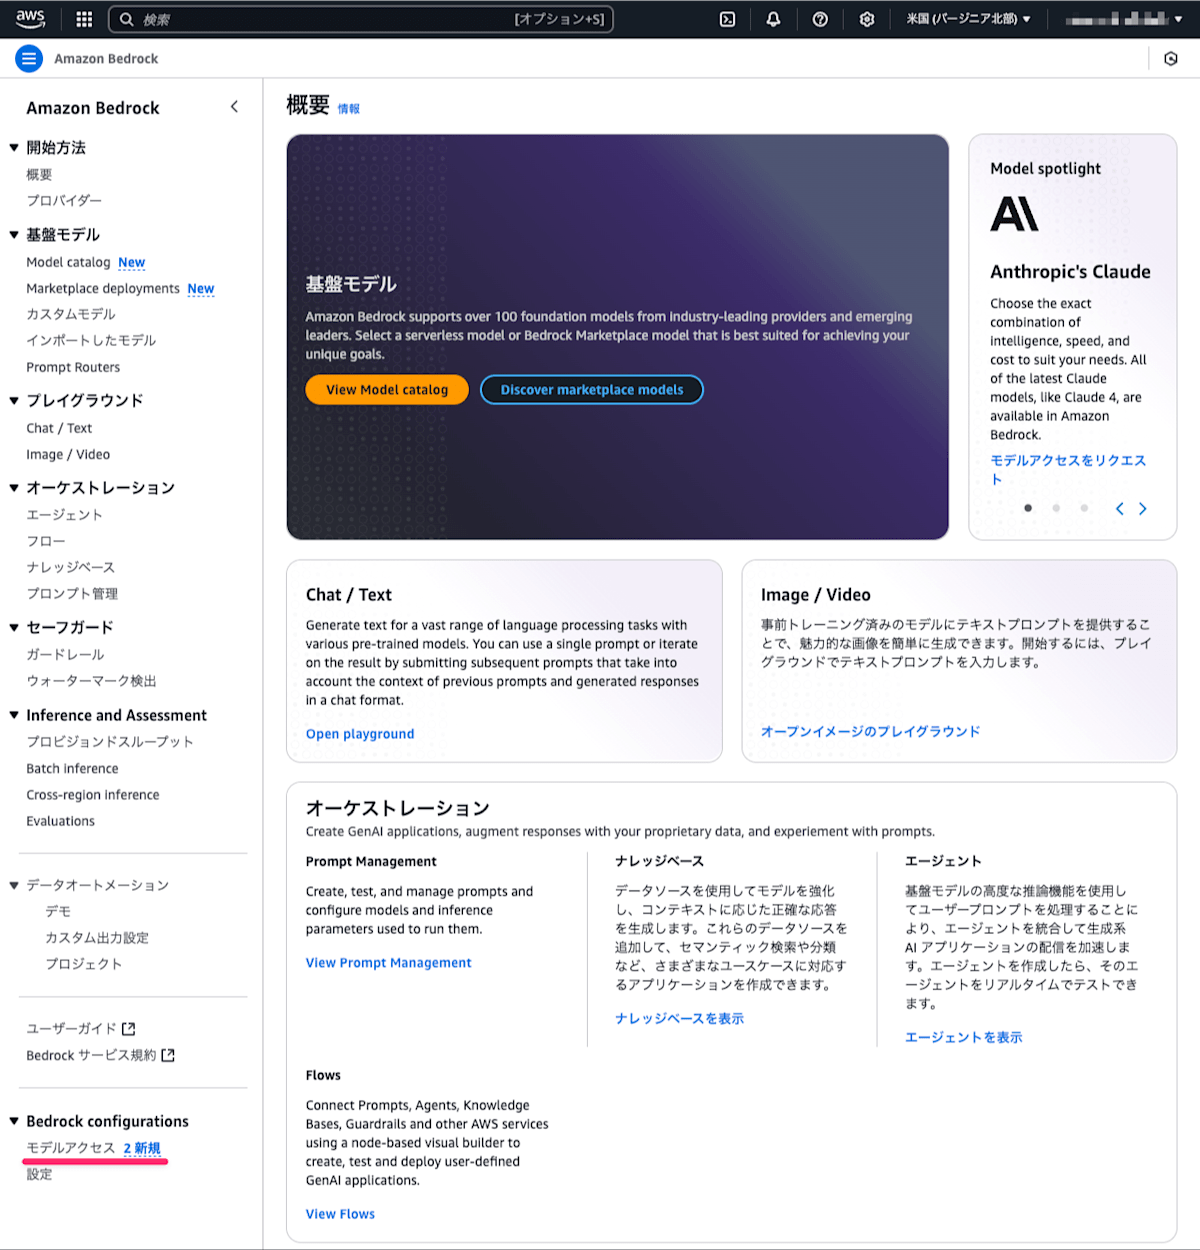
Task: Open Chat / Text playground in sidebar
Action: [59, 428]
